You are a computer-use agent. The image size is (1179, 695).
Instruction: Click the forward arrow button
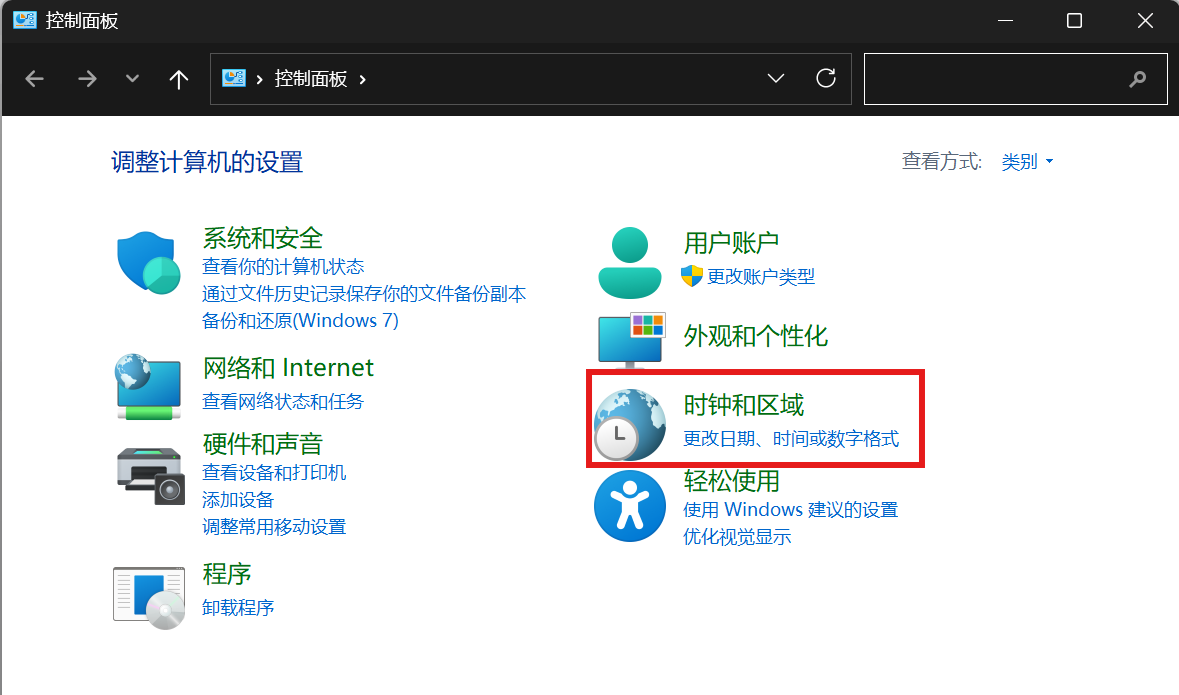click(x=87, y=78)
